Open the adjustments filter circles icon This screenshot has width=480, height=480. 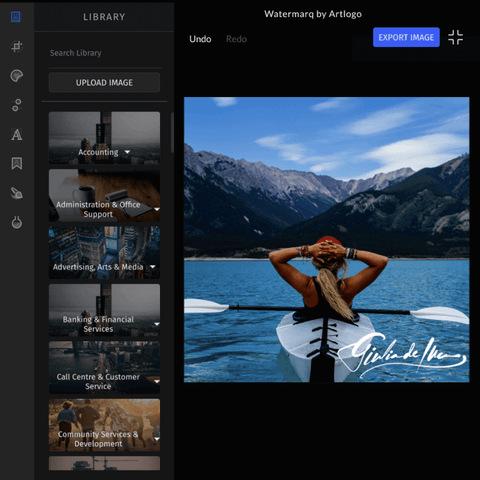16,105
